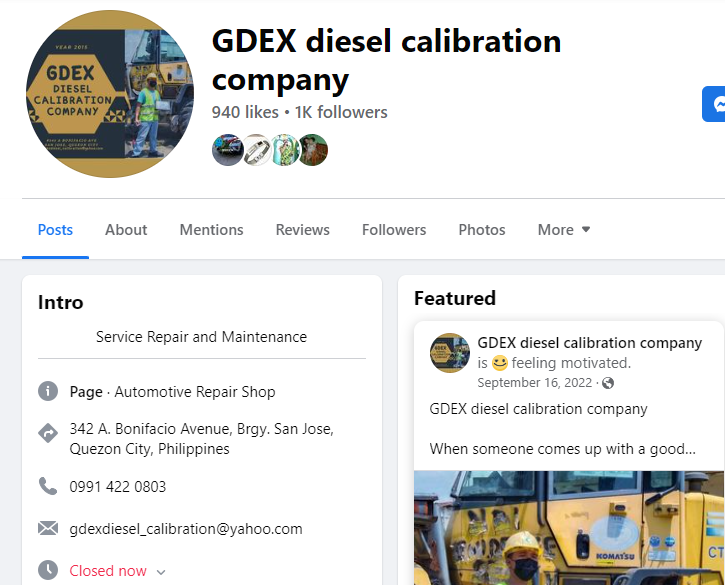Open the September 16, 2022 post date
This screenshot has width=725, height=585.
[x=535, y=383]
